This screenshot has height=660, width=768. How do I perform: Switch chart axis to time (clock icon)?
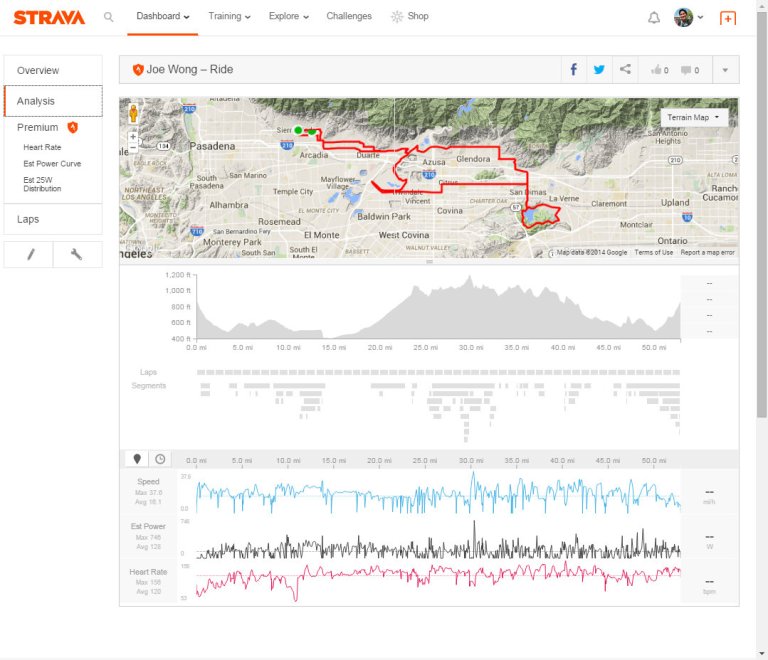[160, 459]
